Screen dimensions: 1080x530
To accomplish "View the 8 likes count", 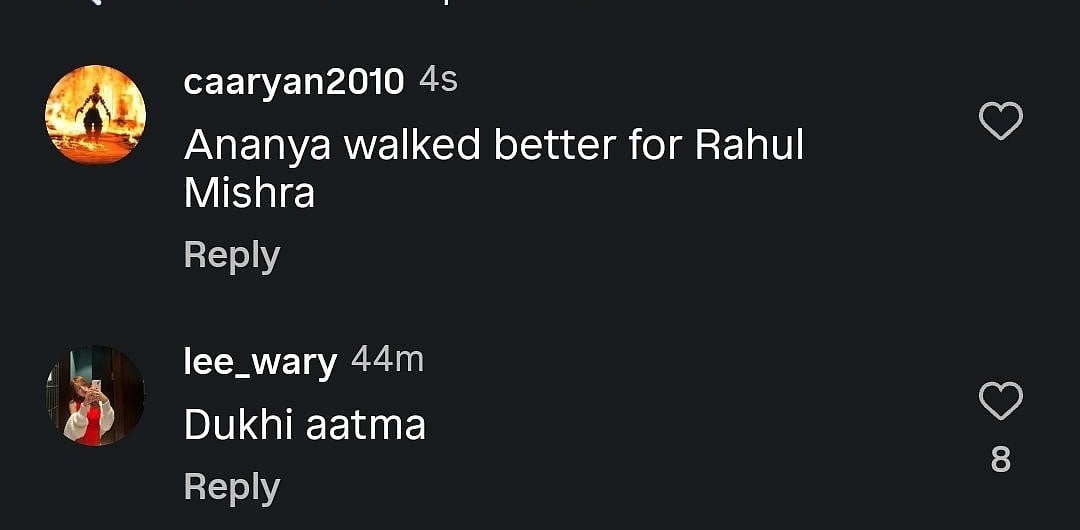I will tap(1000, 460).
